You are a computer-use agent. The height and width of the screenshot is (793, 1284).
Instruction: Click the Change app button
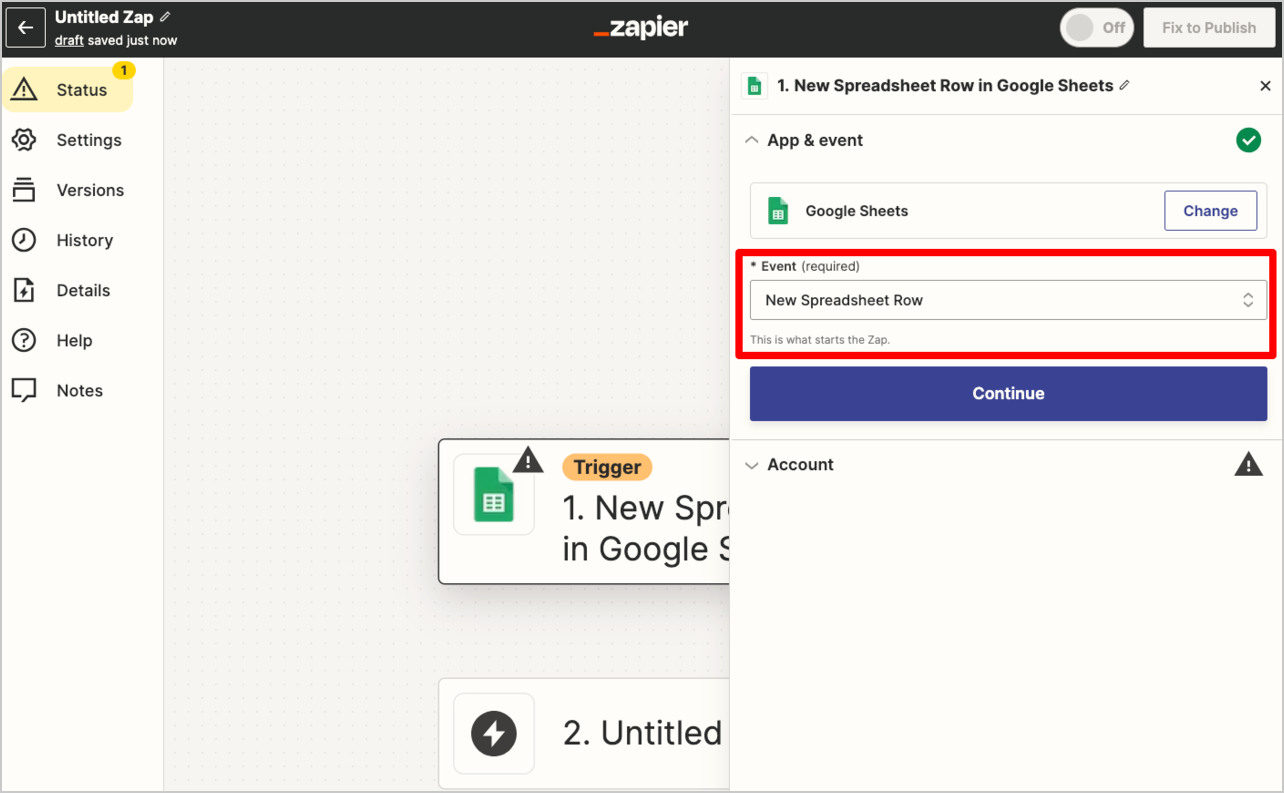(x=1210, y=211)
